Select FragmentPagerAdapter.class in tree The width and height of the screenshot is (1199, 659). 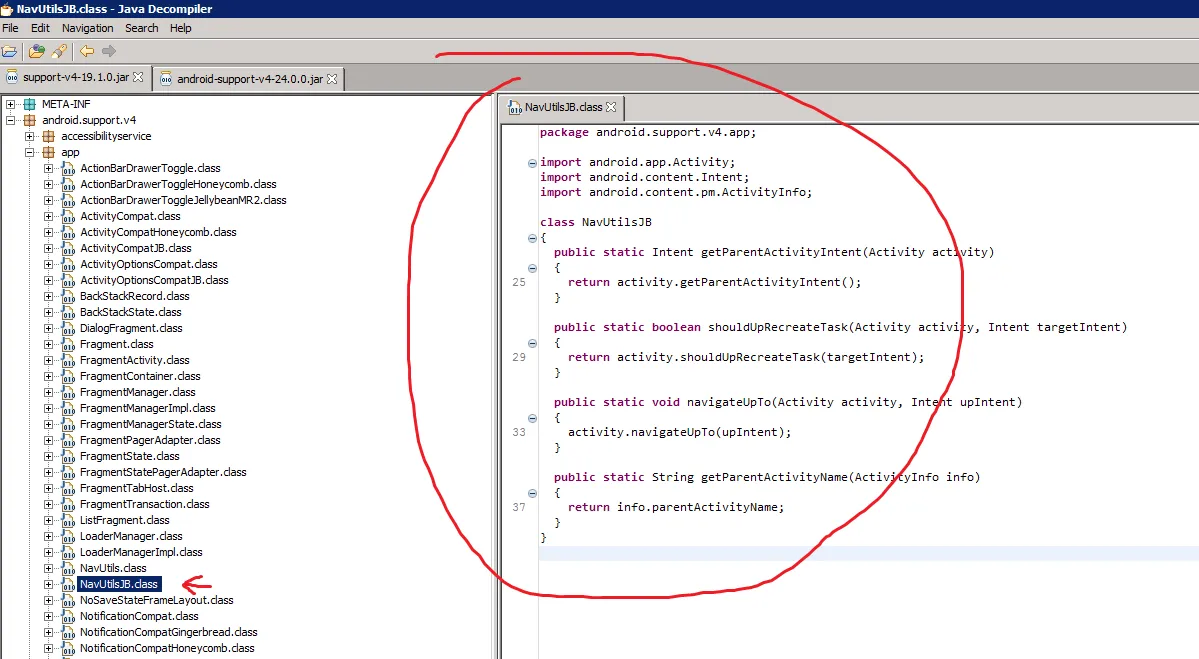pyautogui.click(x=150, y=440)
